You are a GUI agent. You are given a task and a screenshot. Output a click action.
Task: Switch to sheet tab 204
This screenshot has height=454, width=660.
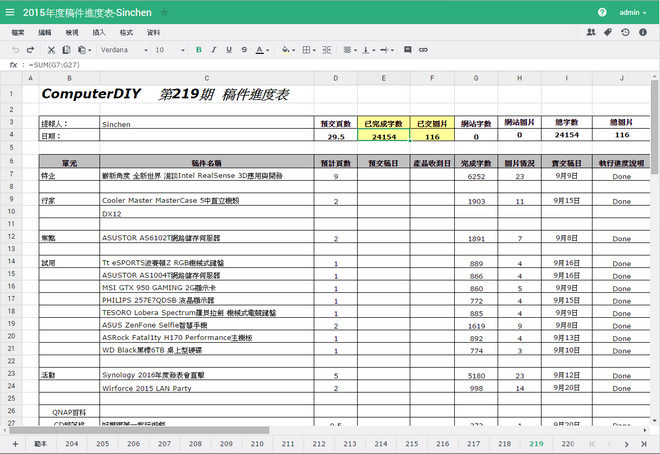pyautogui.click(x=72, y=444)
